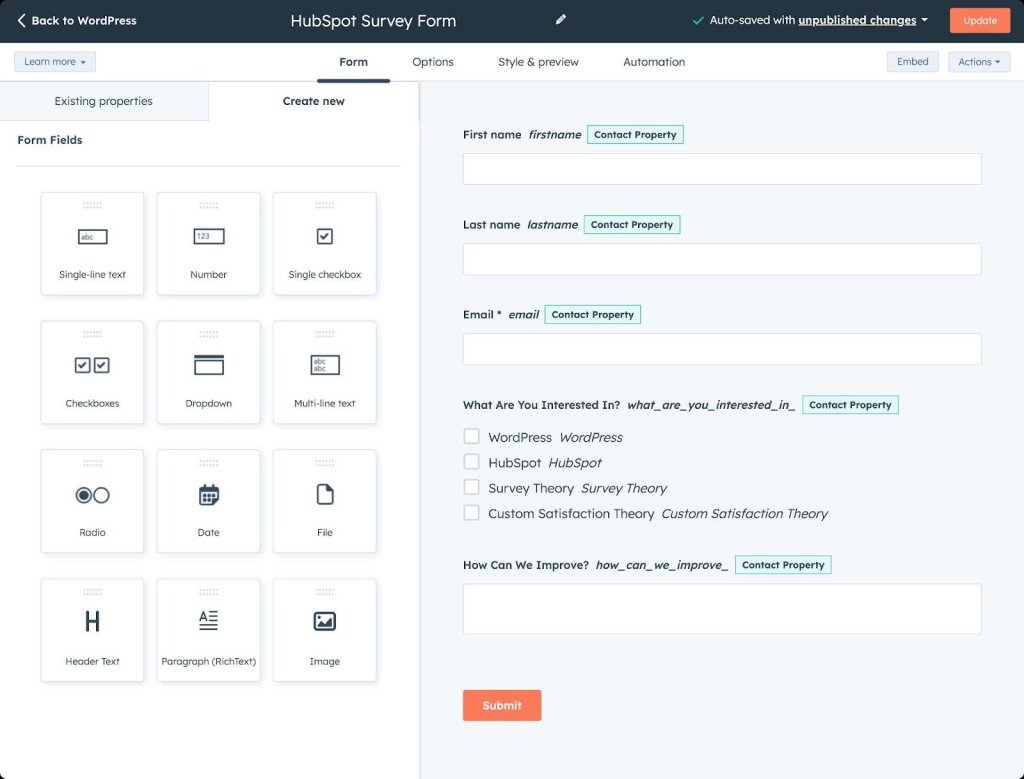Select the Single-line text field type
The image size is (1024, 779).
click(92, 243)
